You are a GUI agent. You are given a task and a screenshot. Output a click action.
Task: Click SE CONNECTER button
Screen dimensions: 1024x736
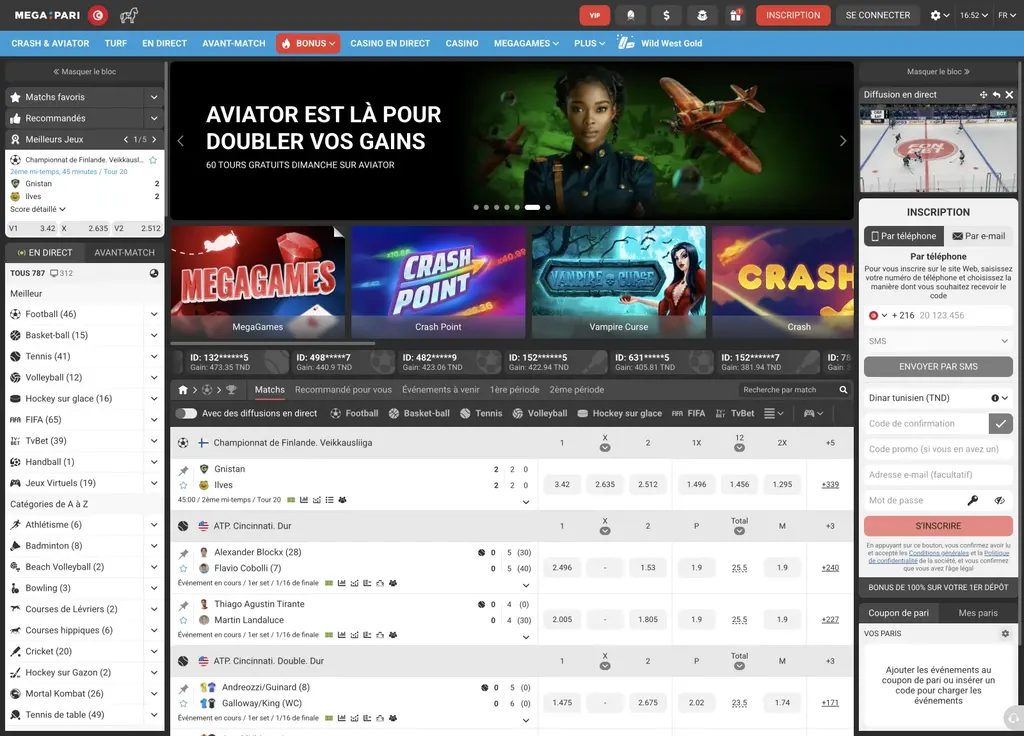pyautogui.click(x=878, y=15)
